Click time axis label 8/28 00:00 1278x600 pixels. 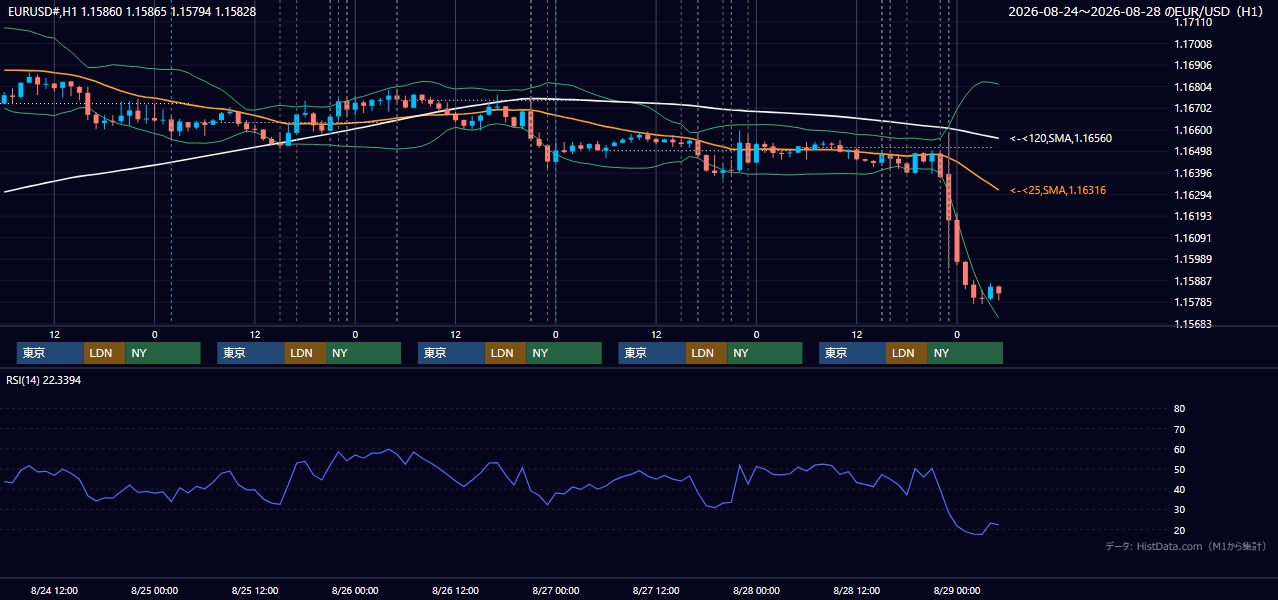756,591
